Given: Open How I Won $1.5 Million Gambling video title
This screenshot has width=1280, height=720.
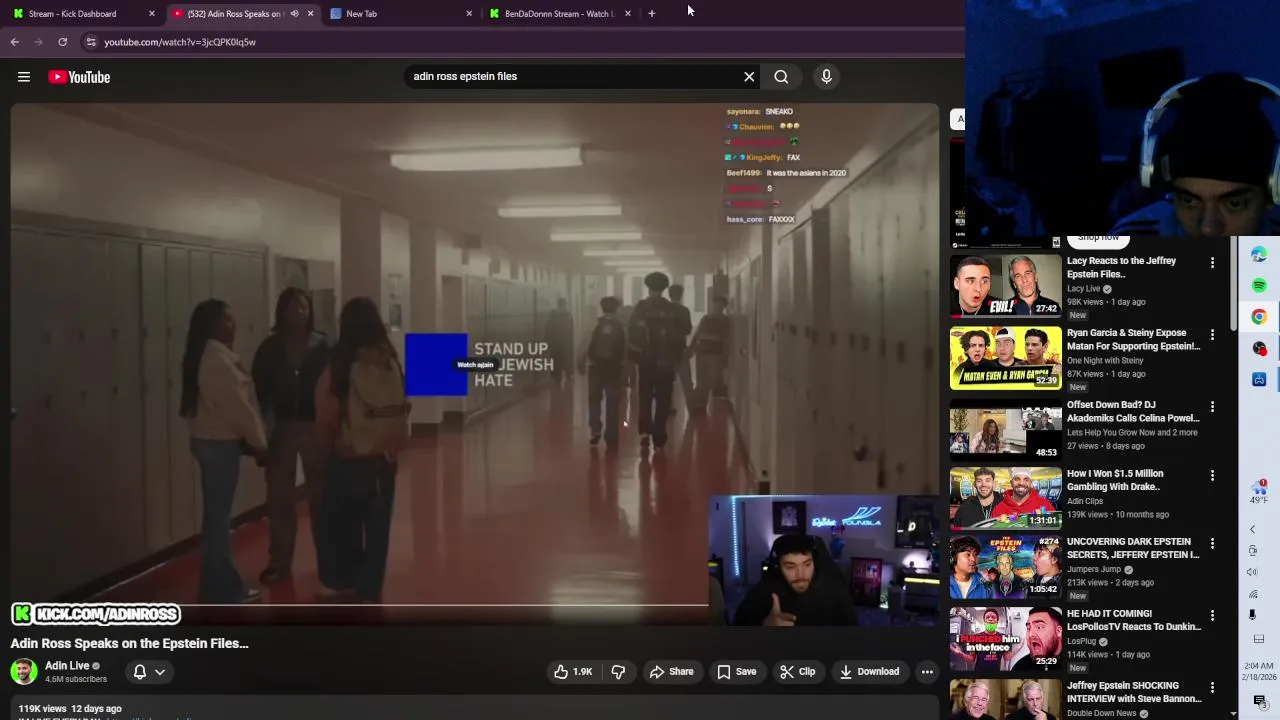Looking at the screenshot, I should coord(1115,480).
